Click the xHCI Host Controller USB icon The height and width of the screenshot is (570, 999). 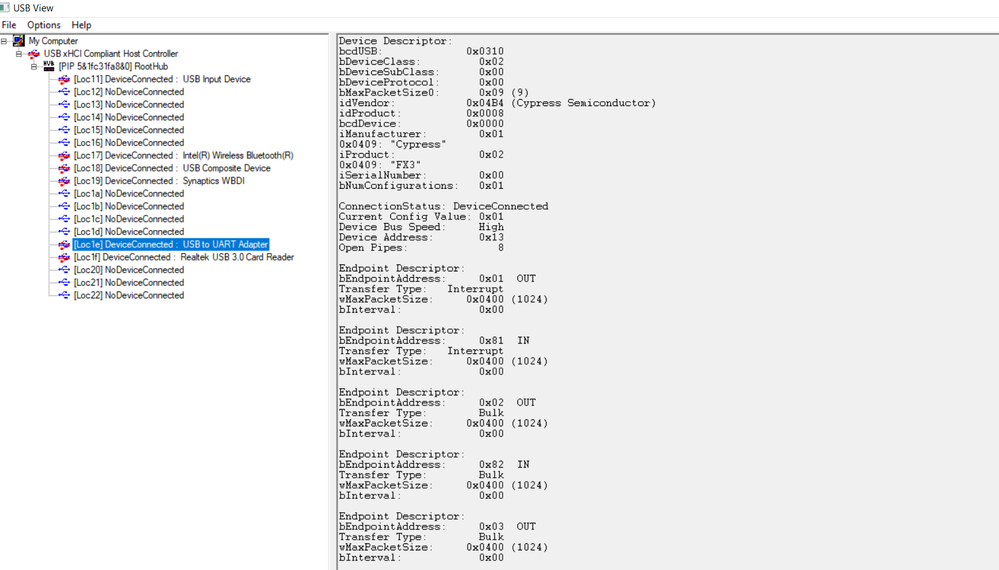(x=34, y=53)
